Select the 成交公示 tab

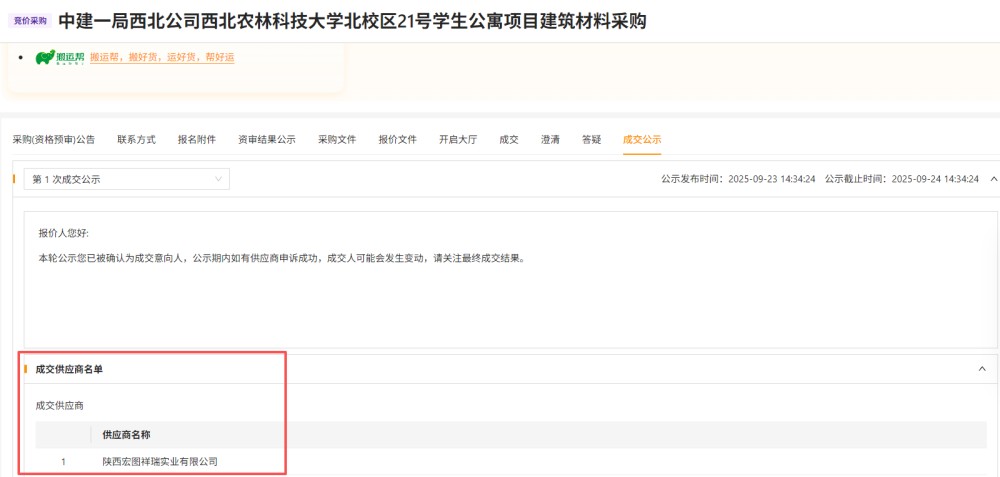[x=642, y=140]
